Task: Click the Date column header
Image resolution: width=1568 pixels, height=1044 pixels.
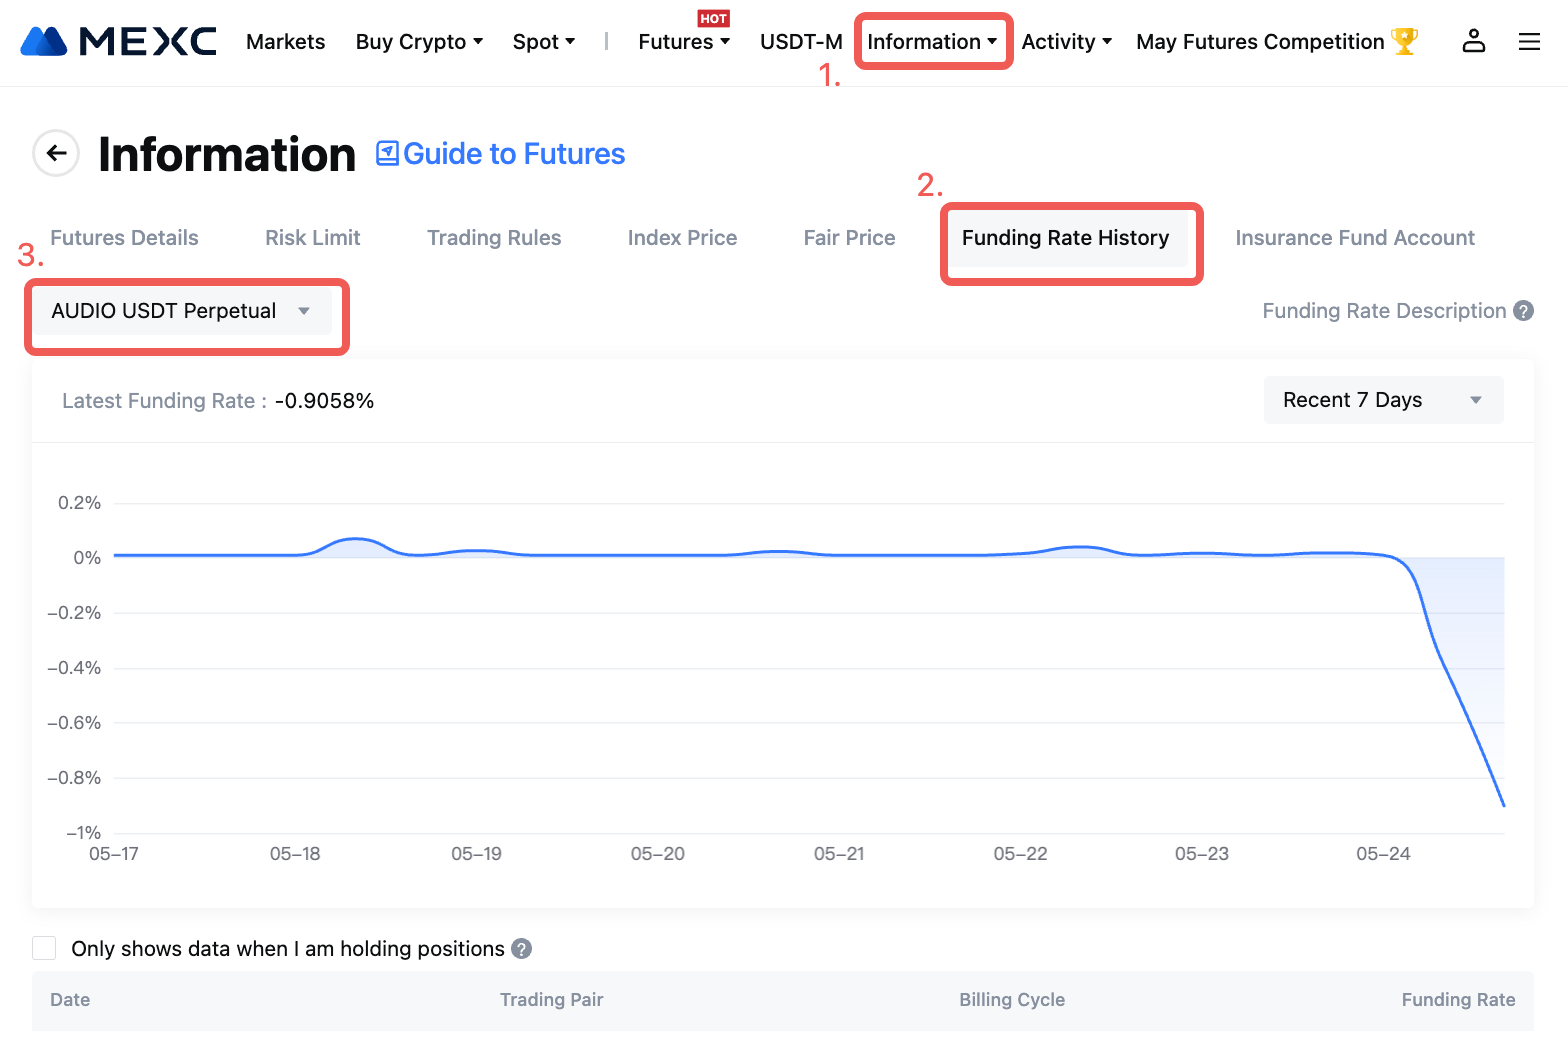Action: pos(70,1000)
